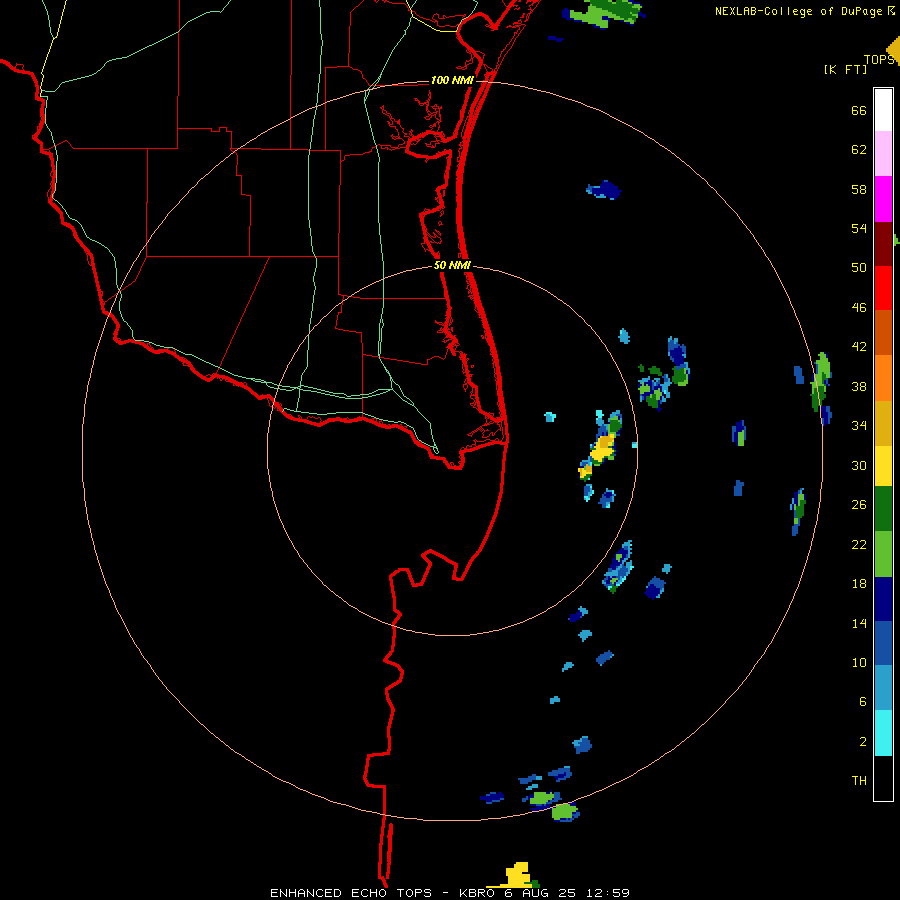Click the yellow-cored storm cell inside the 50 NMI ring
The width and height of the screenshot is (900, 900).
[602, 448]
